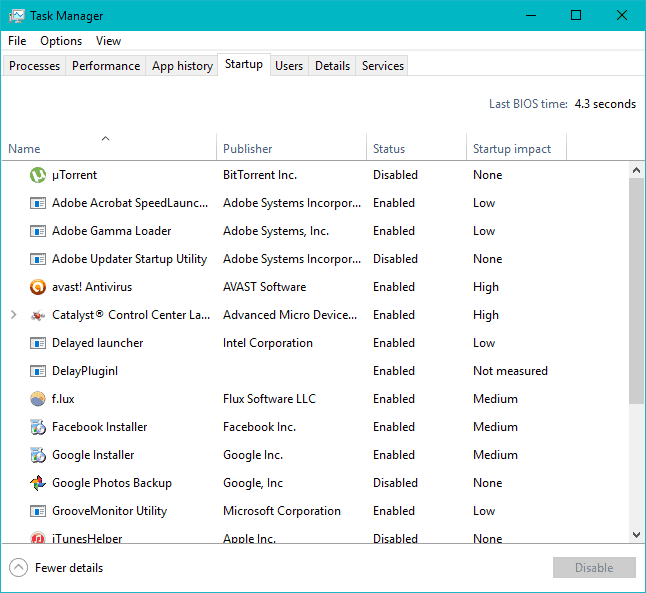This screenshot has width=646, height=593.
Task: Click the Adobe Gamma Loader icon
Action: [x=38, y=231]
